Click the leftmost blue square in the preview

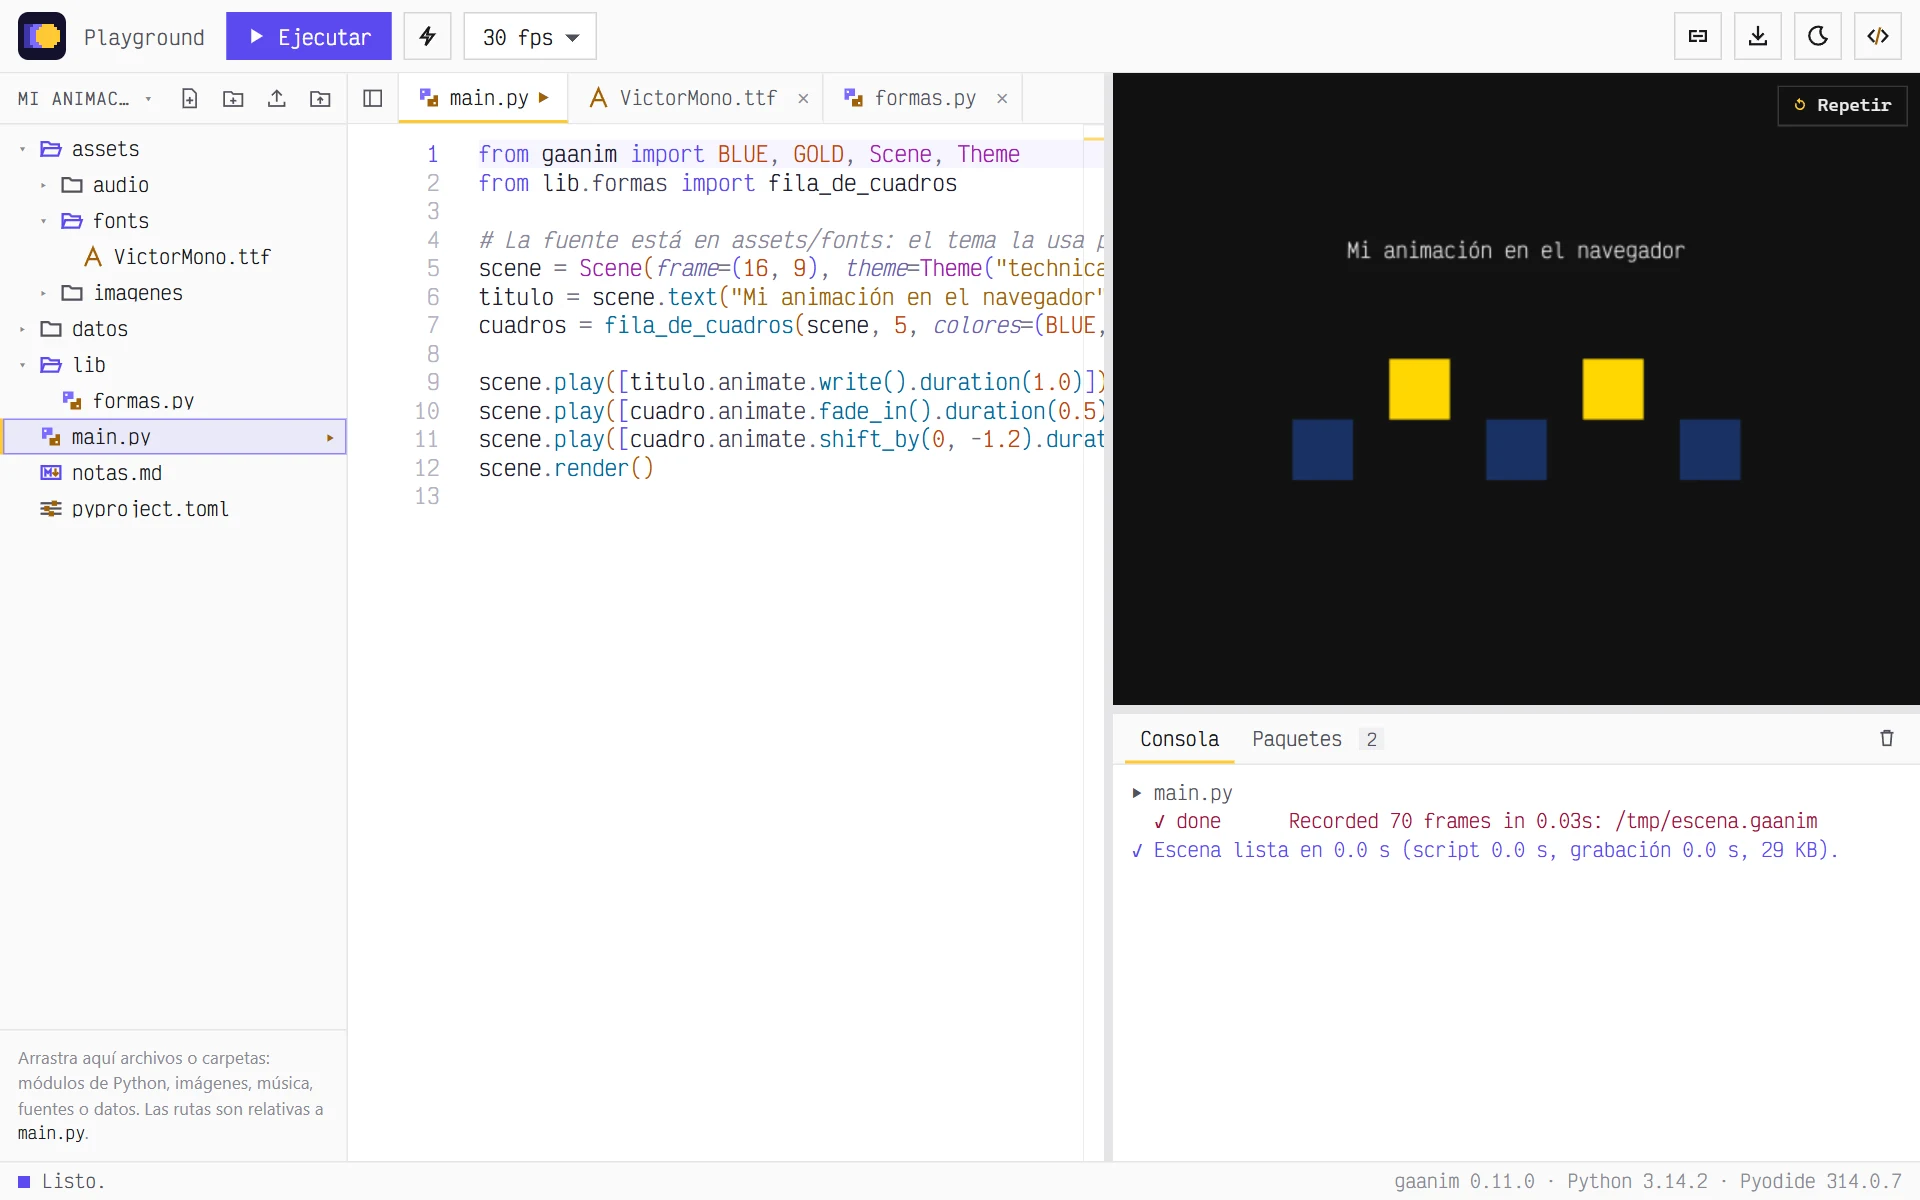click(x=1322, y=450)
